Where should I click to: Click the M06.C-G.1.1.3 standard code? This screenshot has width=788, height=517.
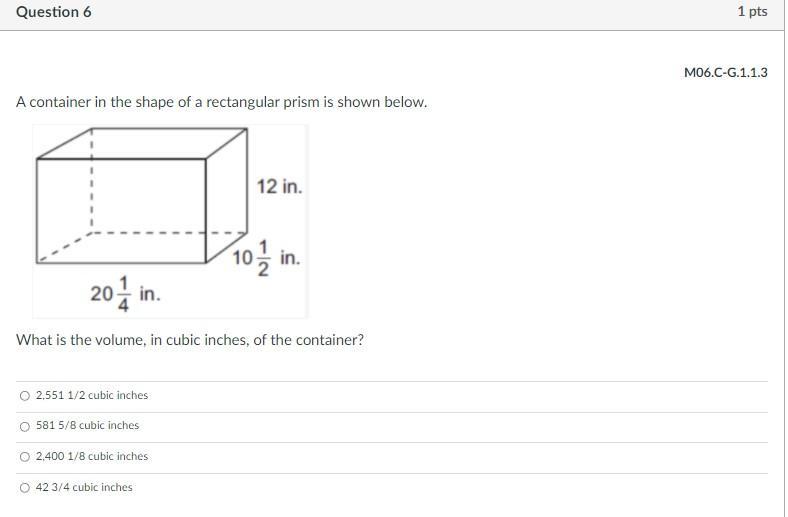(x=726, y=73)
